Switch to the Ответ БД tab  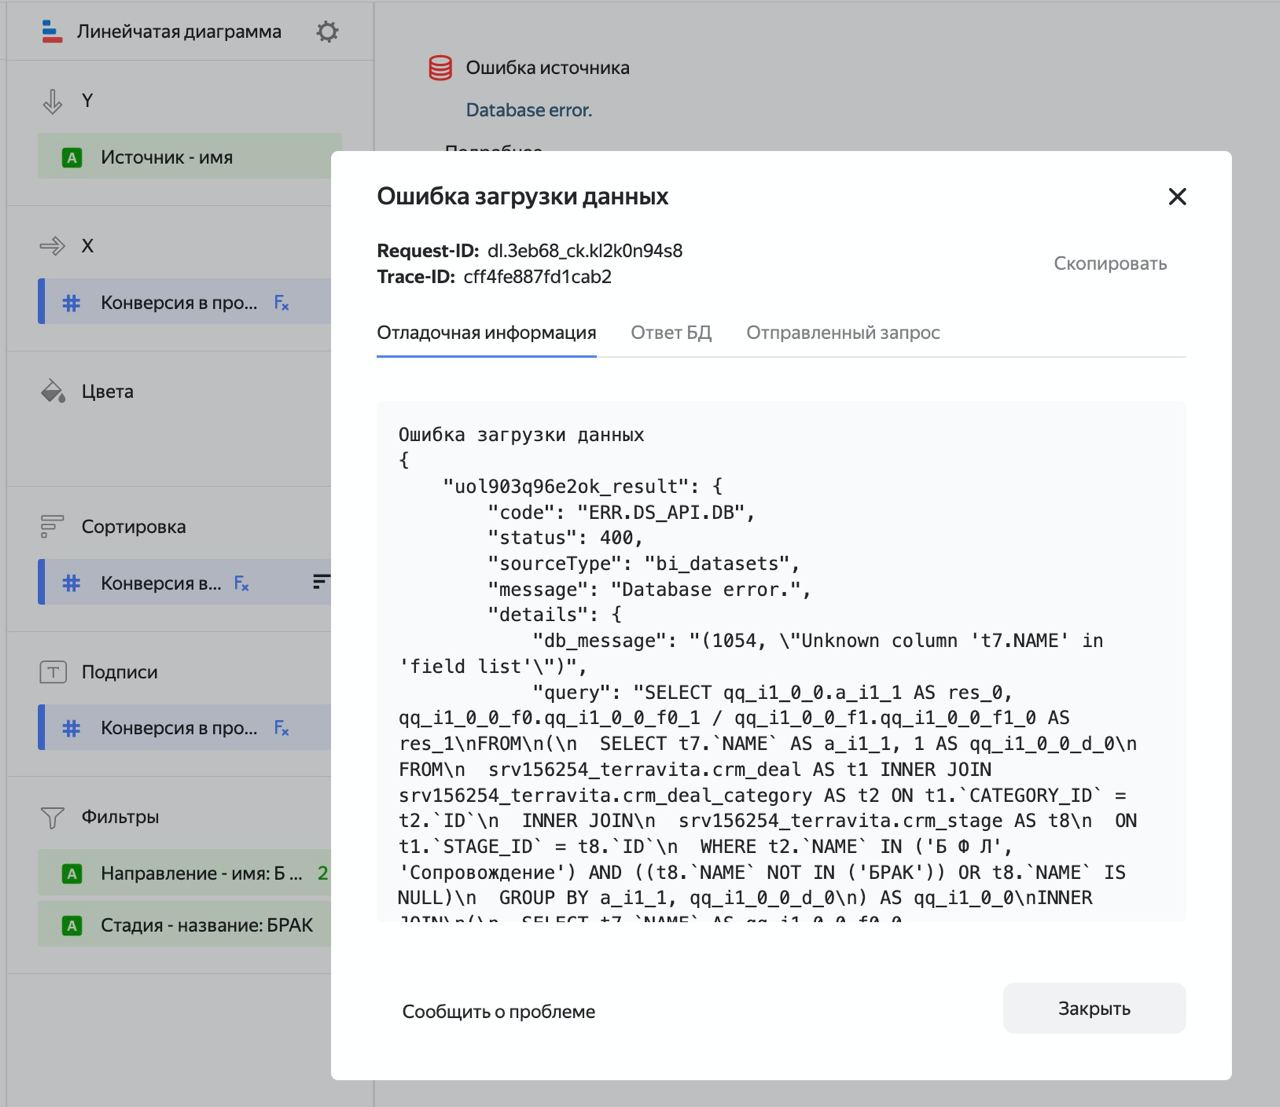point(671,333)
